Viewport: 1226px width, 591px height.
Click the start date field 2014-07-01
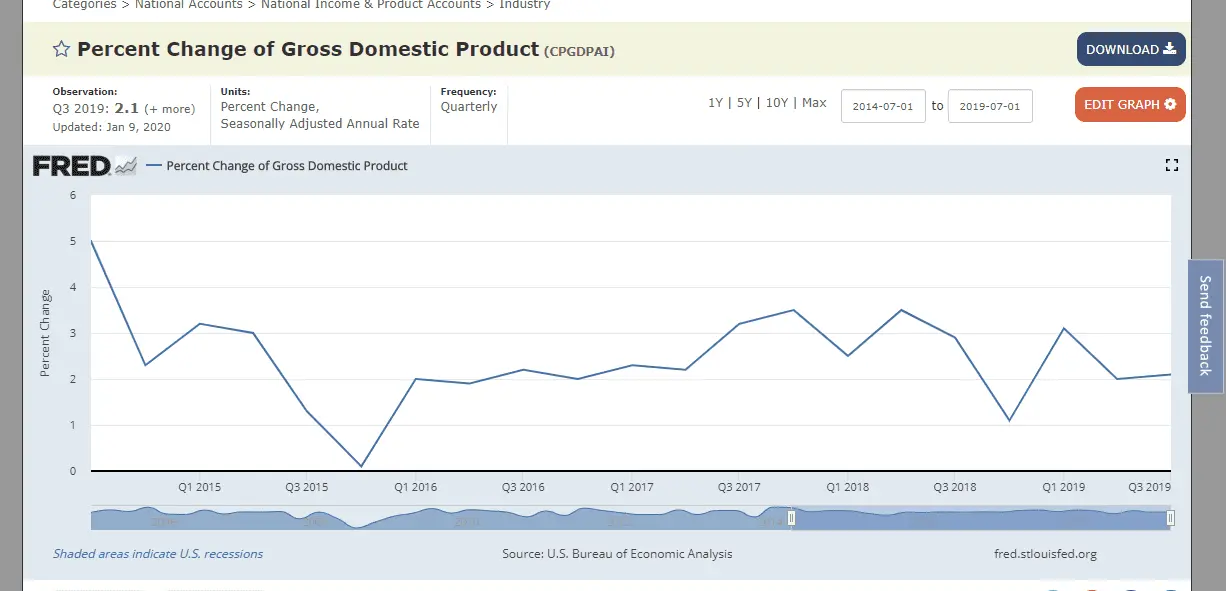883,106
